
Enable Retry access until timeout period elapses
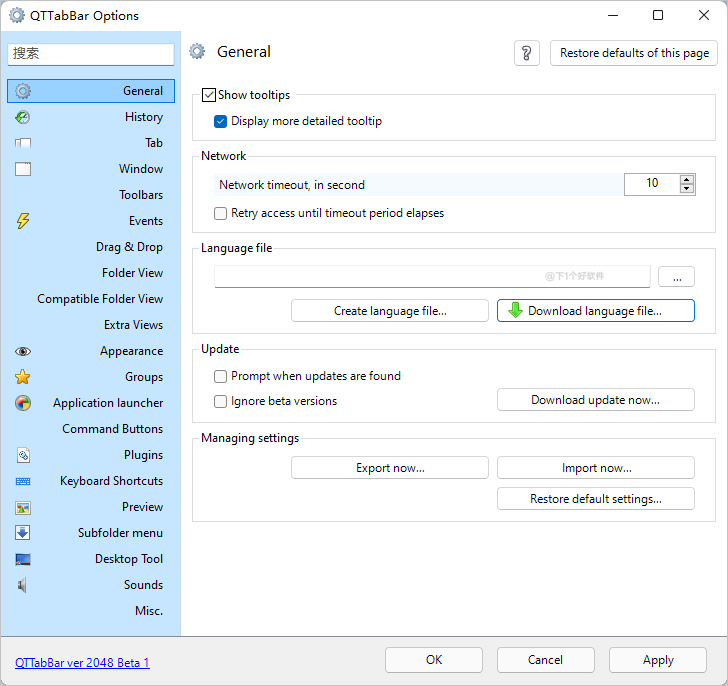point(220,213)
